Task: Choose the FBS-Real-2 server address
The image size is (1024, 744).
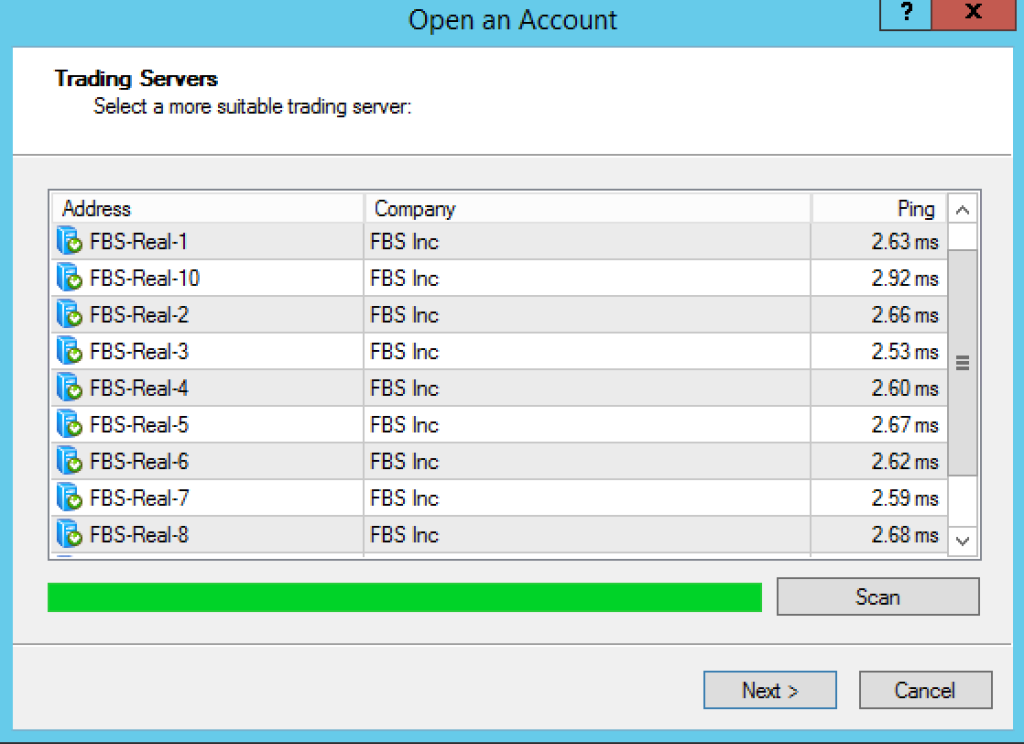Action: [x=139, y=315]
